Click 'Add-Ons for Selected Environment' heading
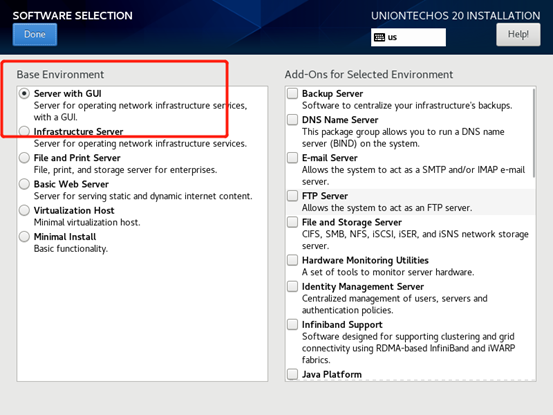This screenshot has height=415, width=553. pos(369,74)
